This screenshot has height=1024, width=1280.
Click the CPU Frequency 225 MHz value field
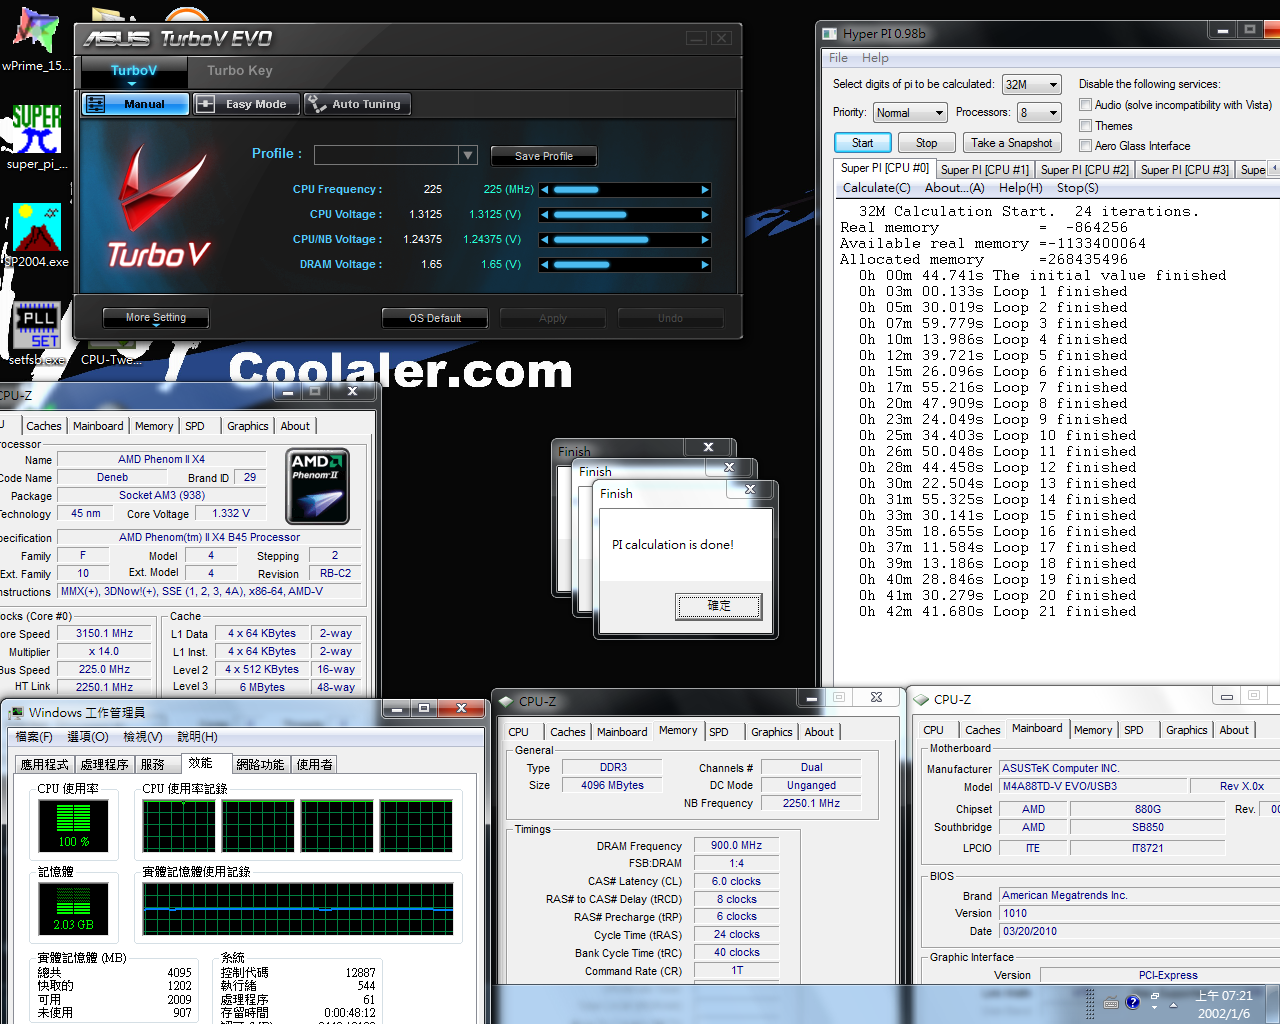508,189
